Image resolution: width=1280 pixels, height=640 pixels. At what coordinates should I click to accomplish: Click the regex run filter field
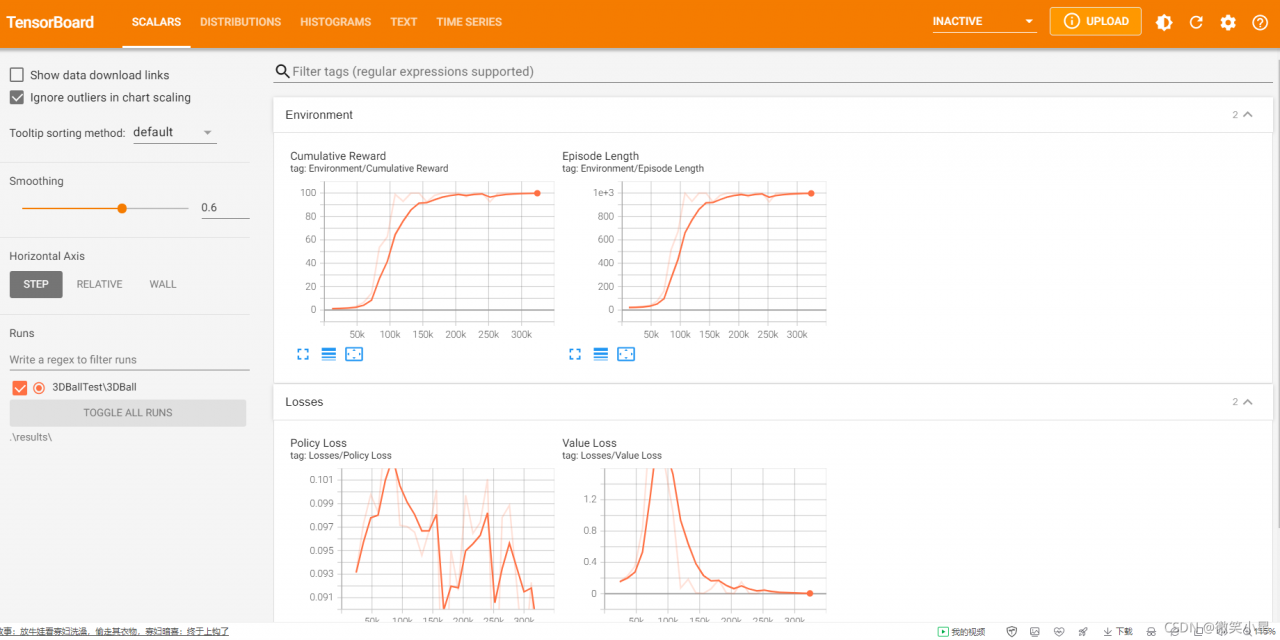tap(129, 360)
